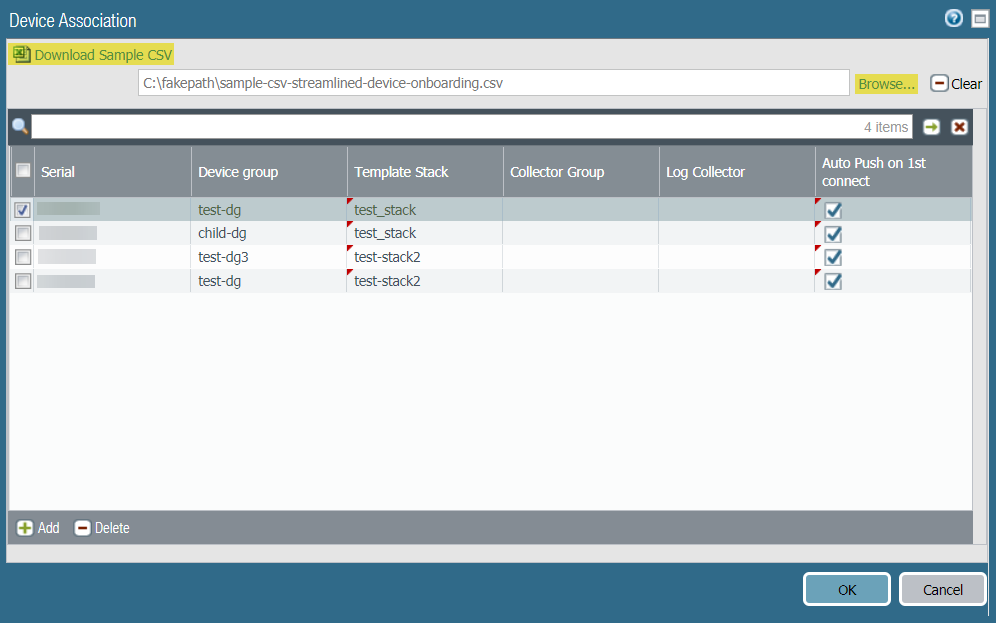This screenshot has width=997, height=623.
Task: Check the row checkbox for test-dg test-stack2
Action: pos(23,281)
